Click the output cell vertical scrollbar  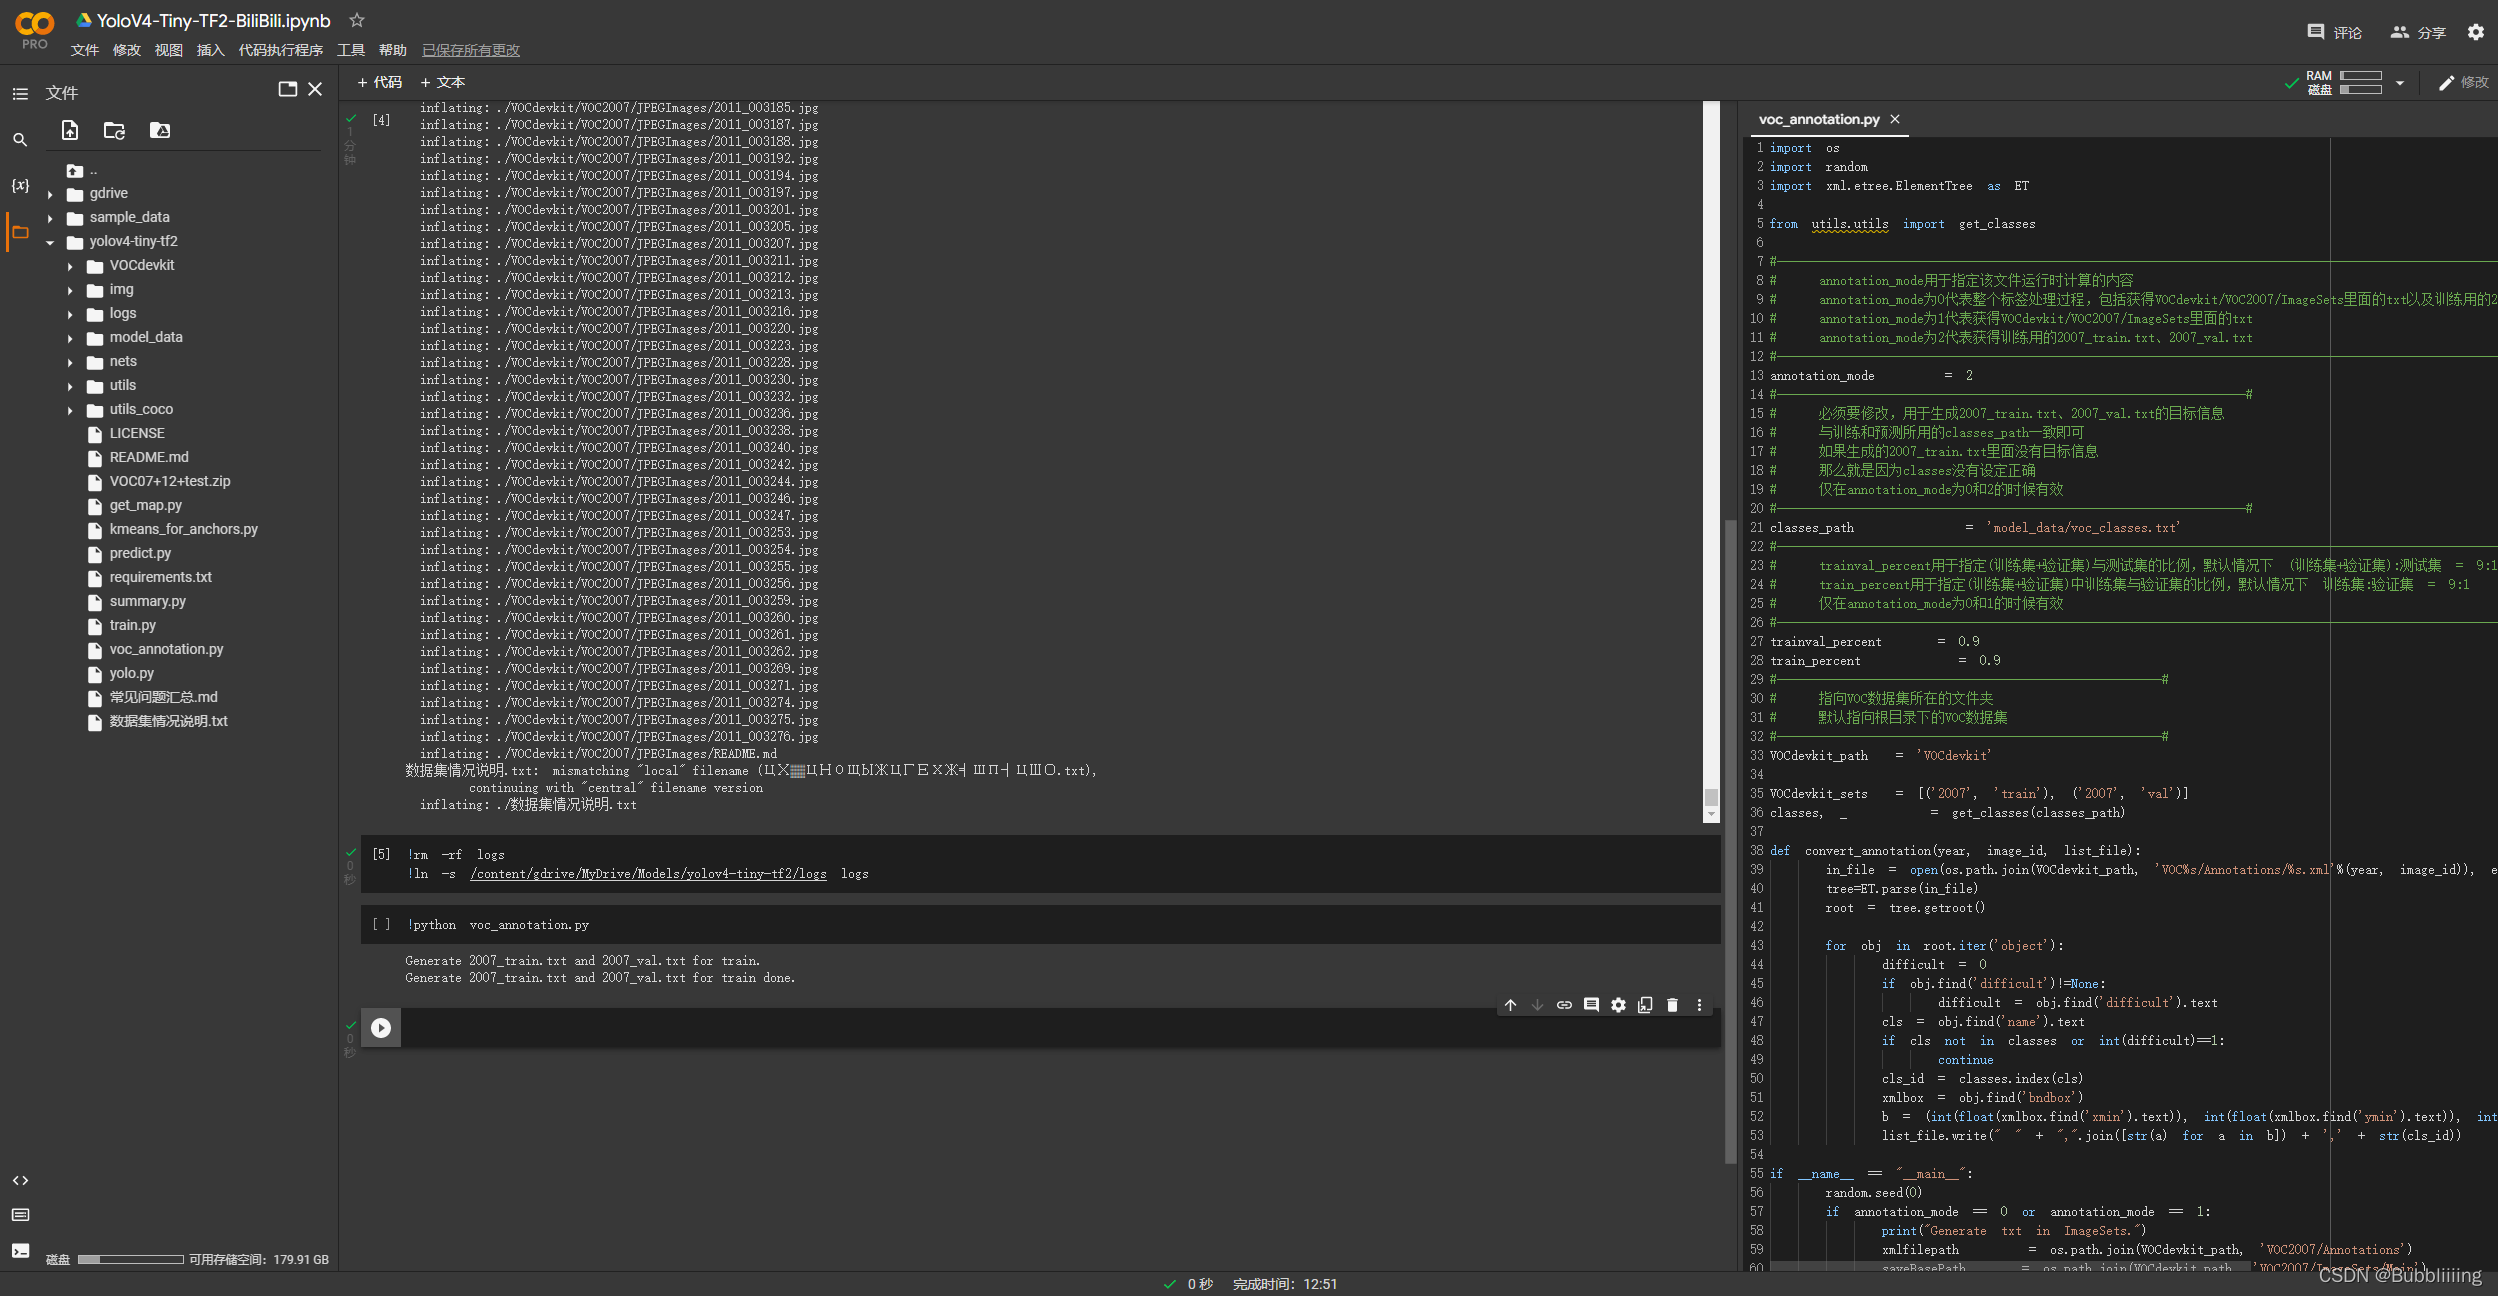1711,797
